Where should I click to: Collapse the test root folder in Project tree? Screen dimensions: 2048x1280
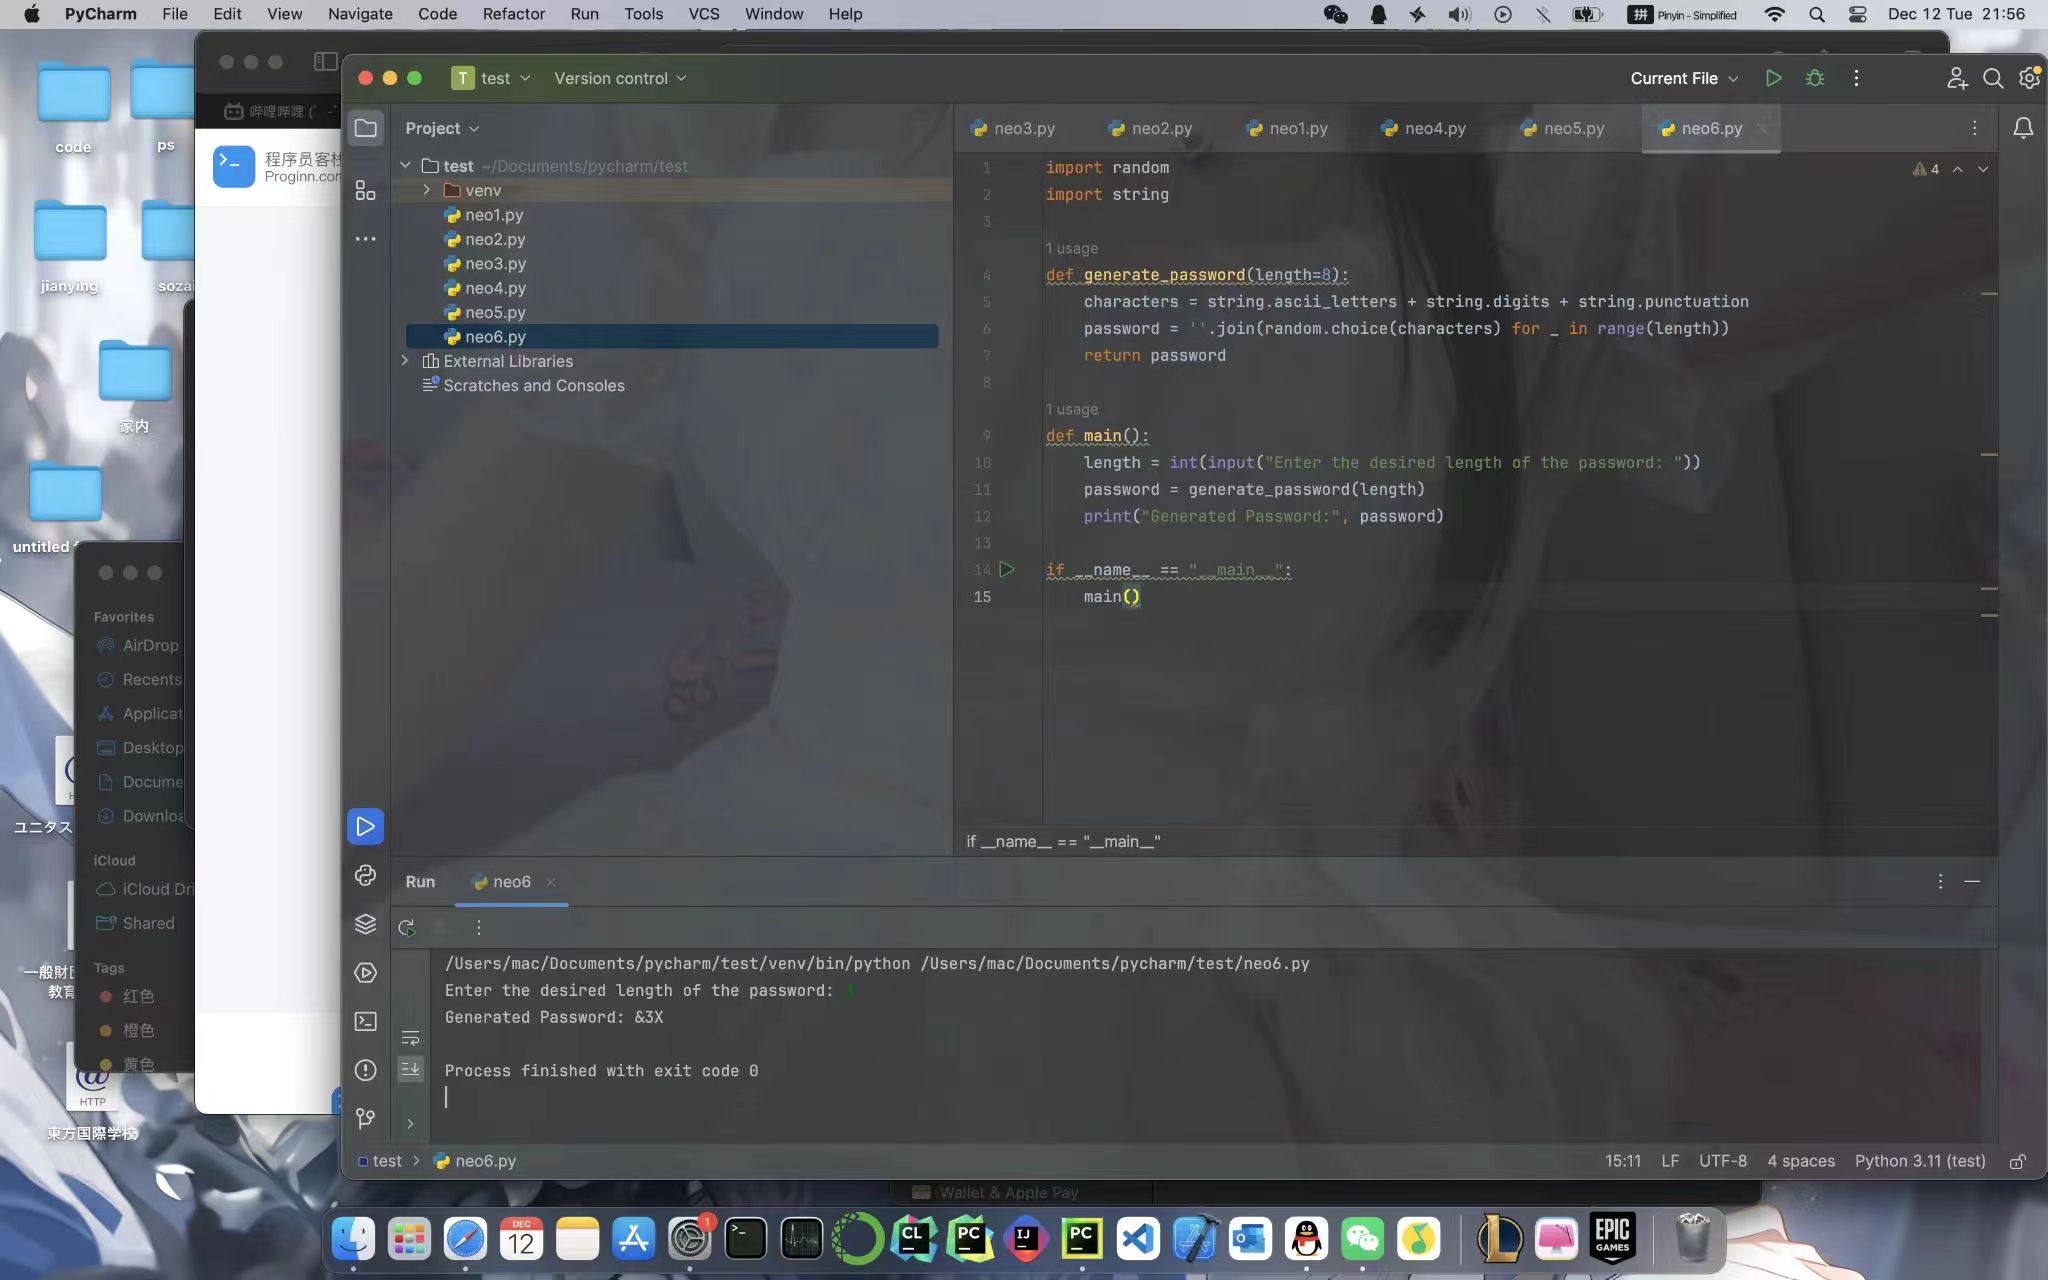pos(406,165)
